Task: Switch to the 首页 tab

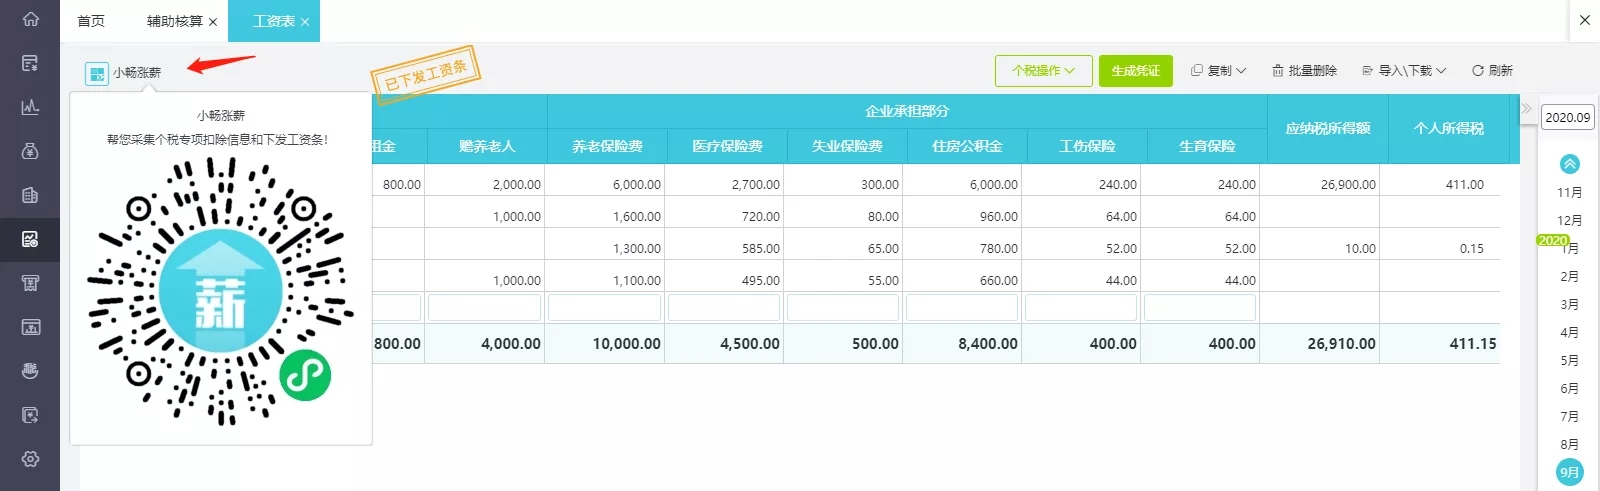Action: pos(91,21)
